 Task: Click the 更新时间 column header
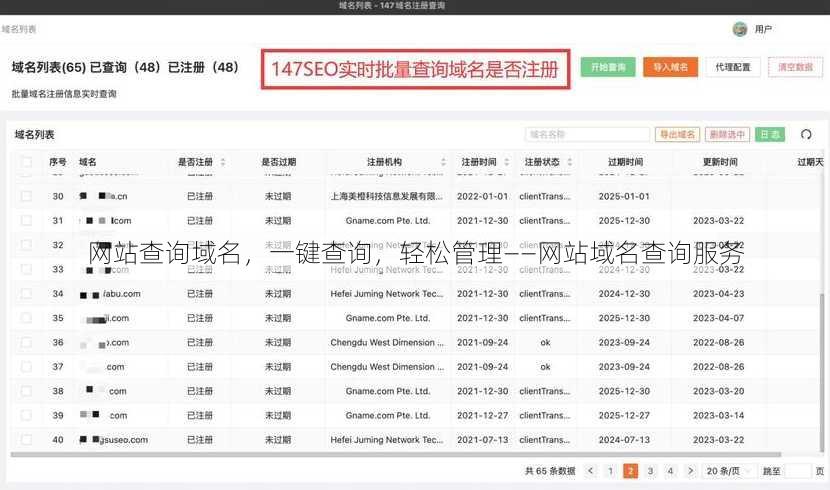720,162
